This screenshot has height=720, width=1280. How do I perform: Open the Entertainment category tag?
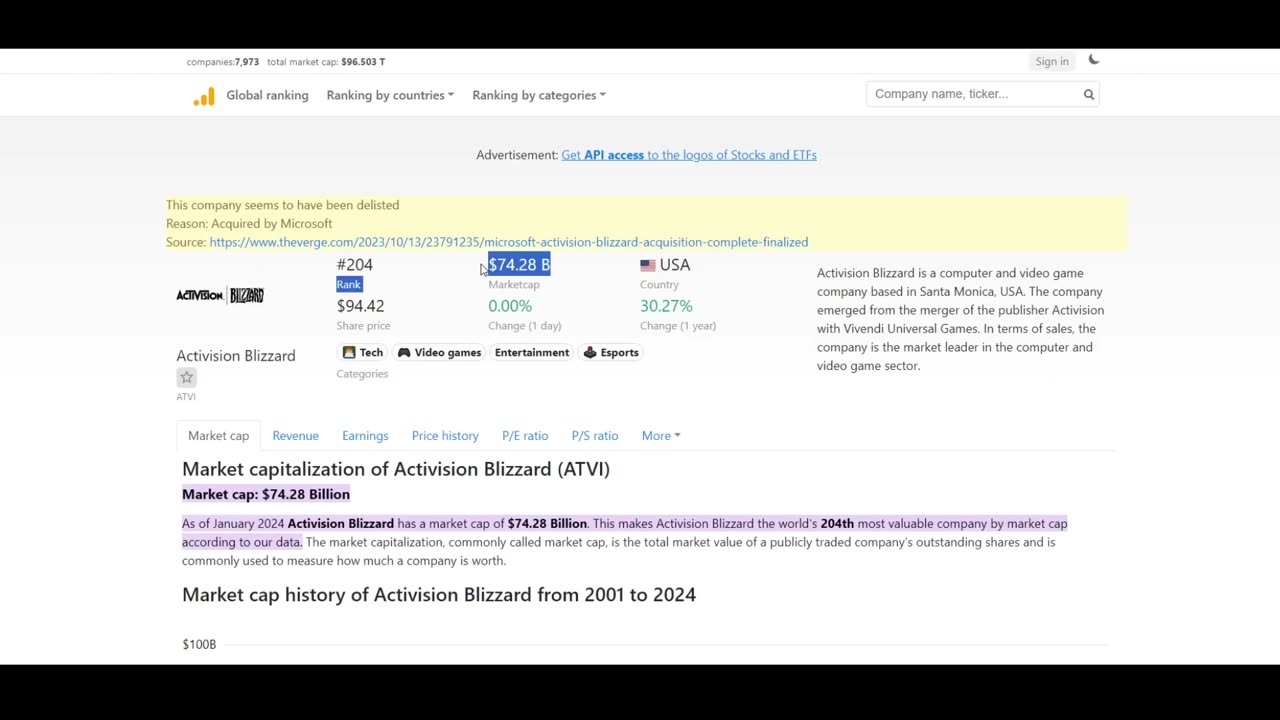pyautogui.click(x=532, y=352)
